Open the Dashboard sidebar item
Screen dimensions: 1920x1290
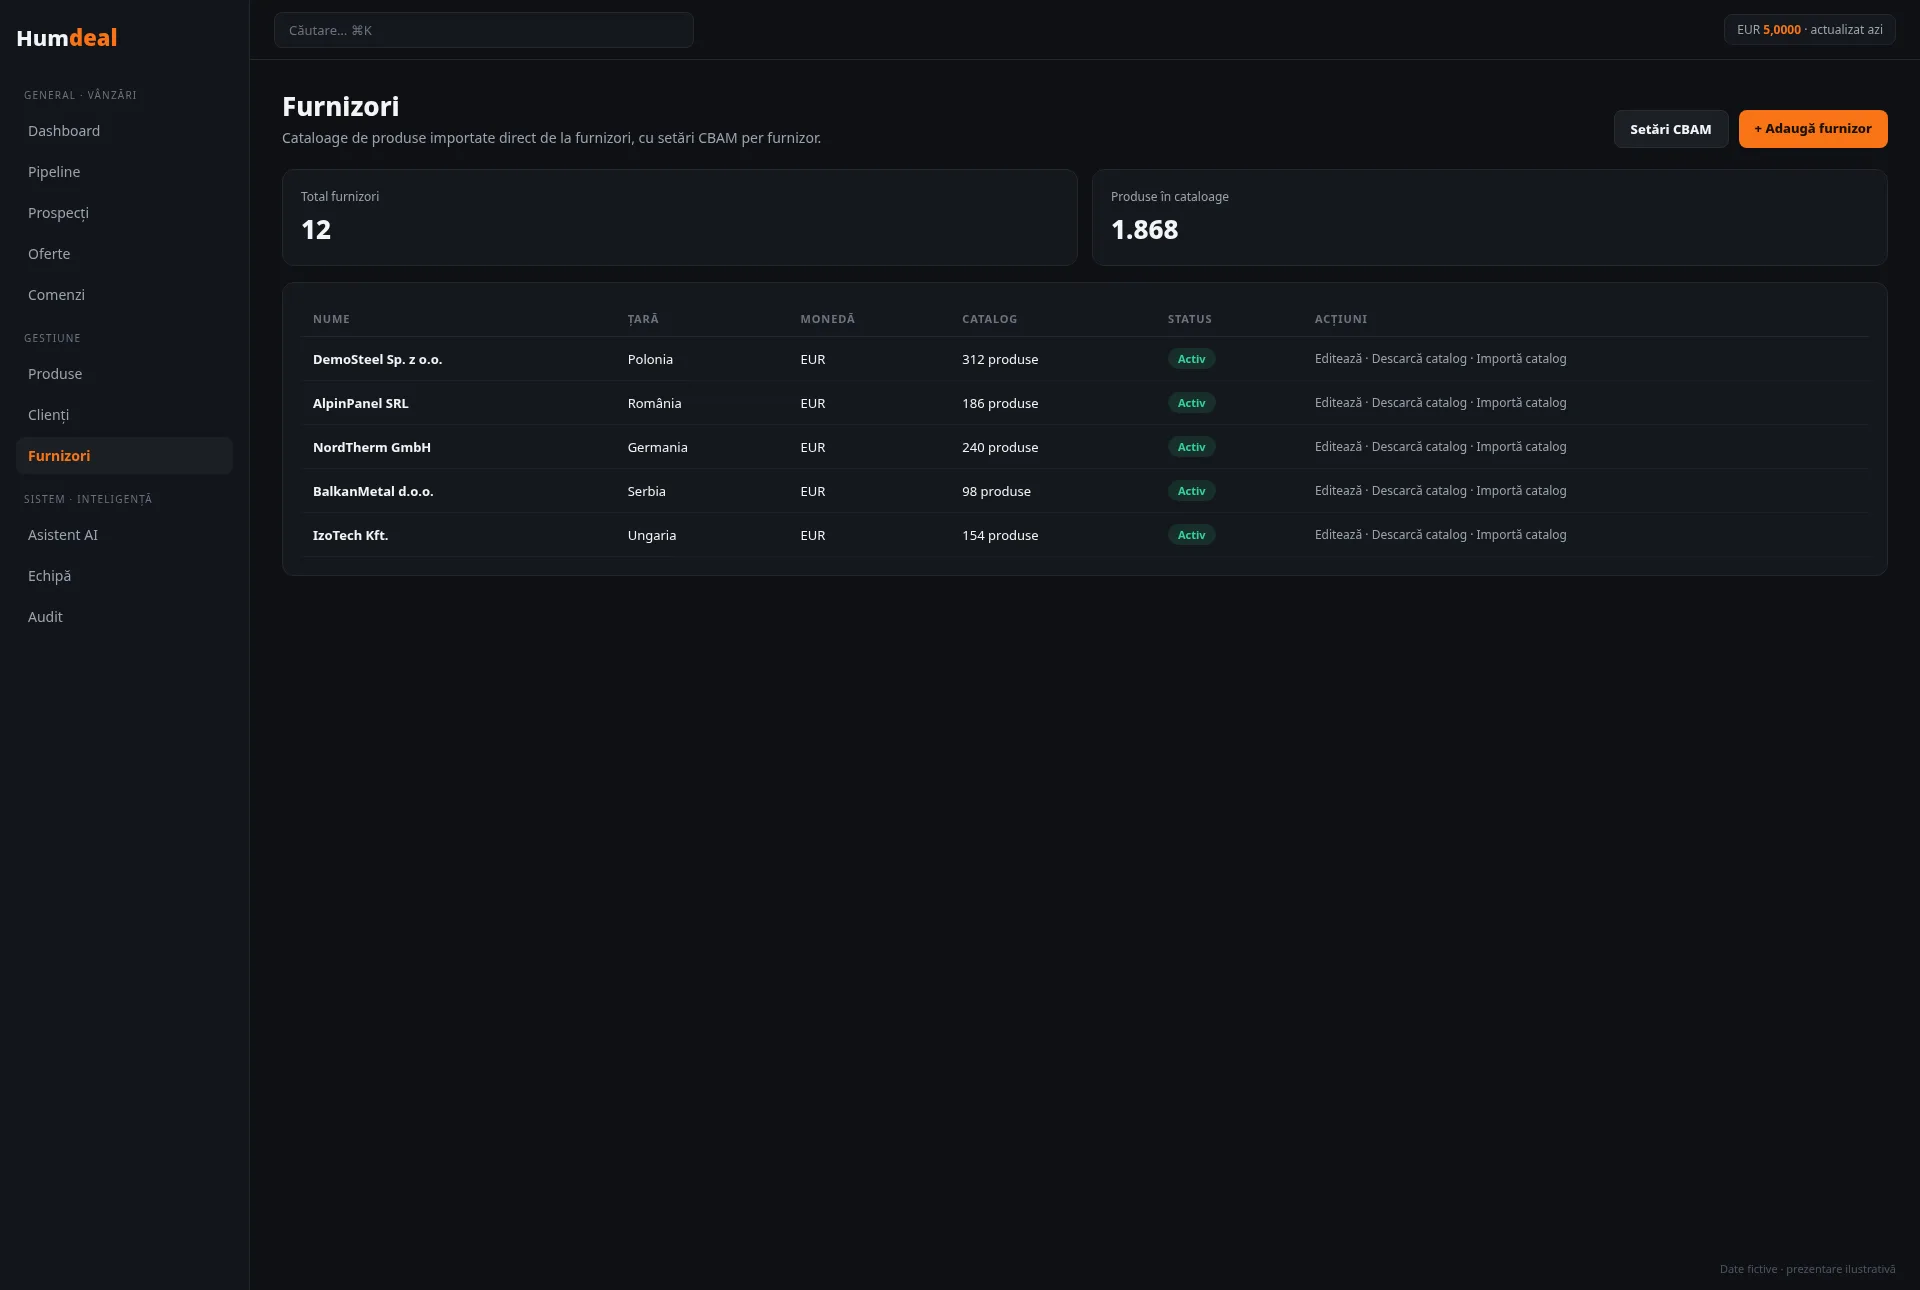pos(124,131)
